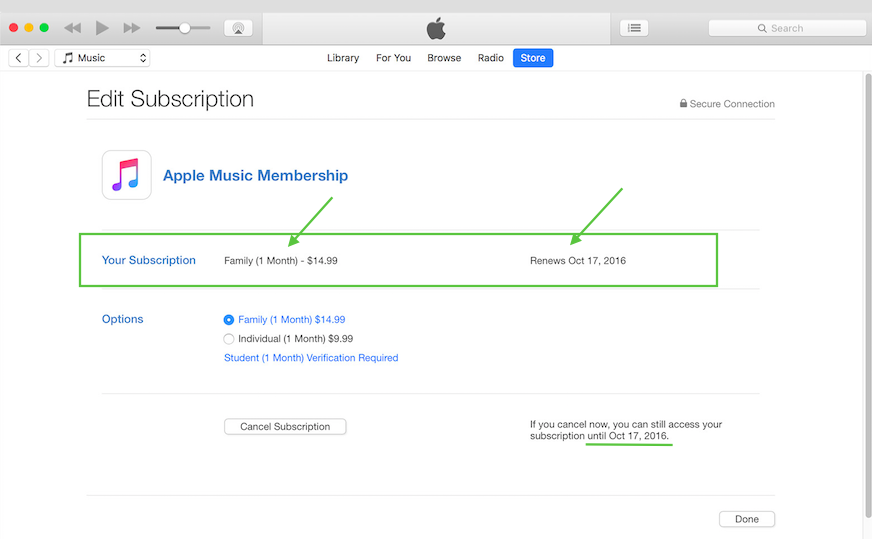Go back with the left arrow

(x=19, y=58)
